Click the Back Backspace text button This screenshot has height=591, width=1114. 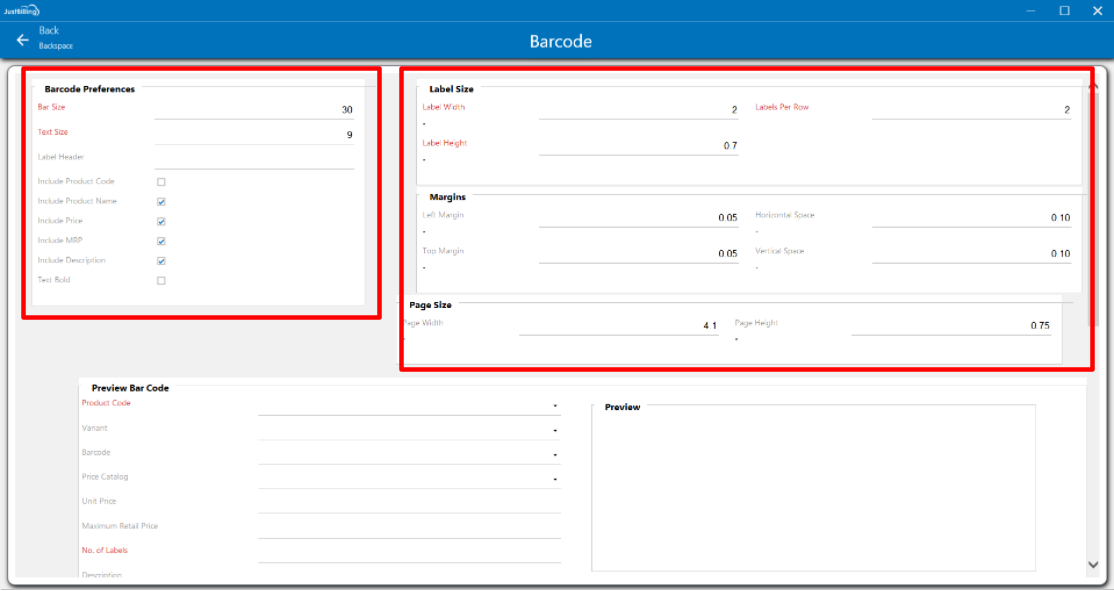[55, 38]
